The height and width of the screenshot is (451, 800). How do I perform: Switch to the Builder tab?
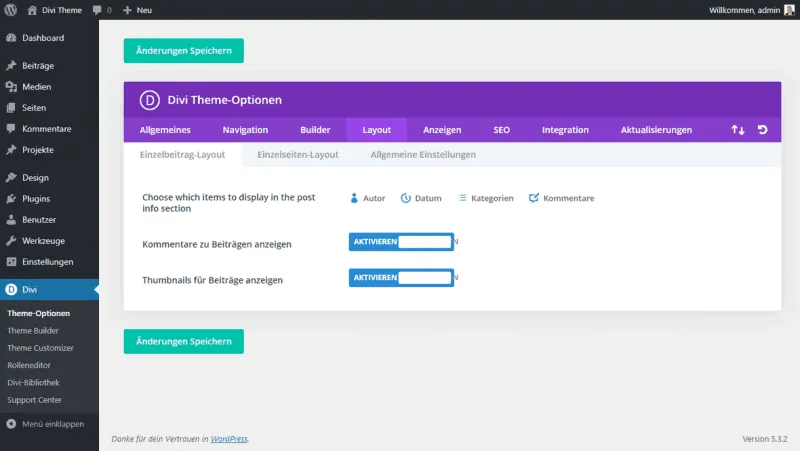coord(315,130)
